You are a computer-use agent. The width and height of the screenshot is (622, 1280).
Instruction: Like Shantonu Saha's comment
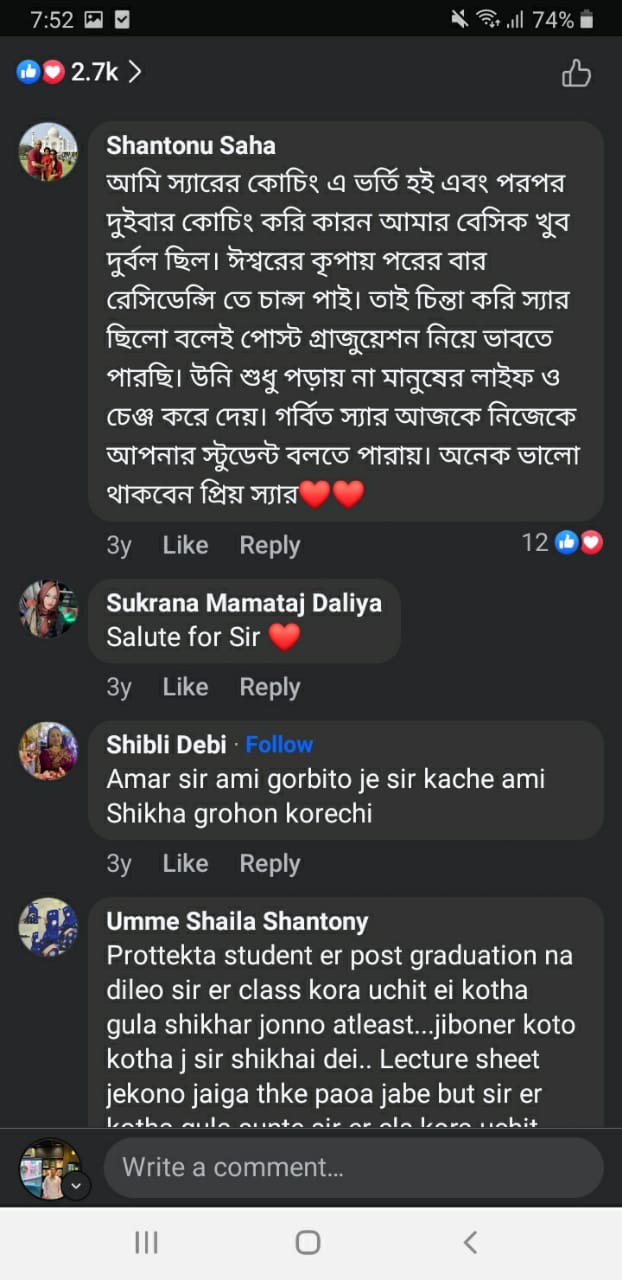tap(185, 545)
